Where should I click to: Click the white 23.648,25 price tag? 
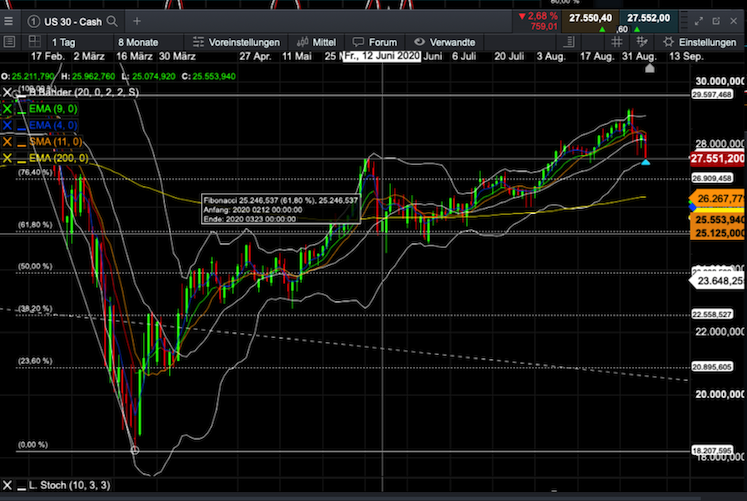click(x=718, y=281)
